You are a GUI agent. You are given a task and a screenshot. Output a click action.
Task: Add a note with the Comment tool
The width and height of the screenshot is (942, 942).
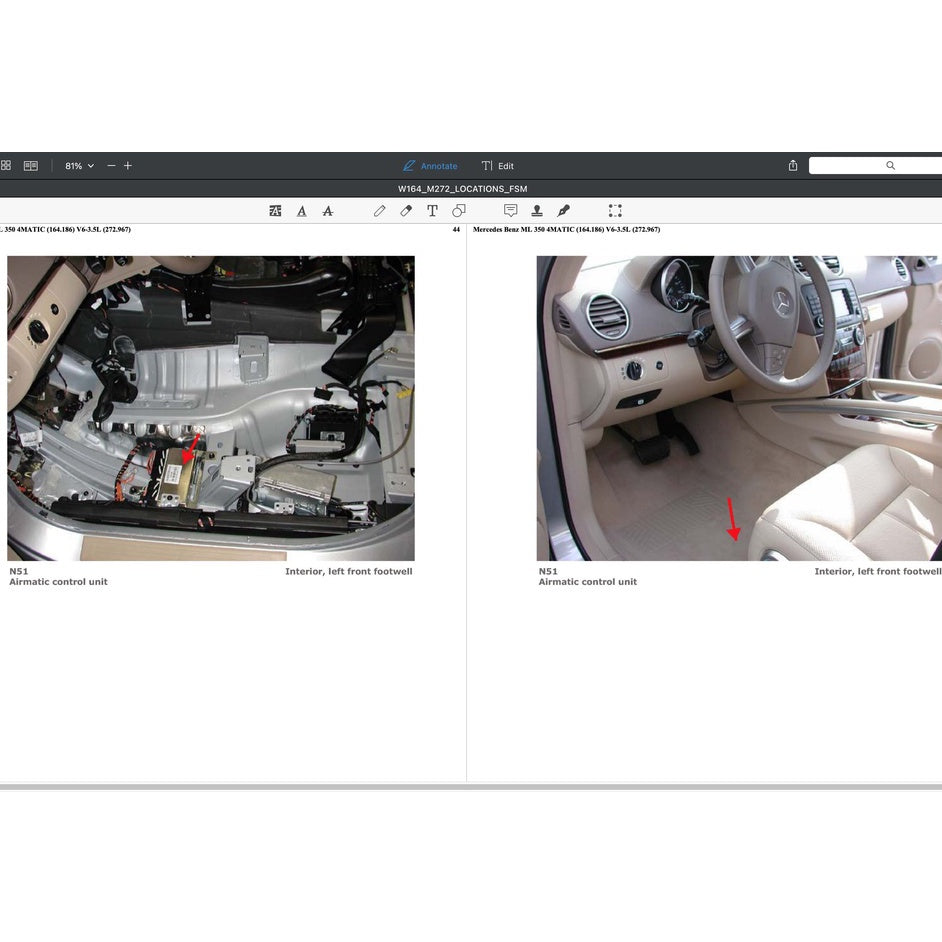click(x=511, y=210)
